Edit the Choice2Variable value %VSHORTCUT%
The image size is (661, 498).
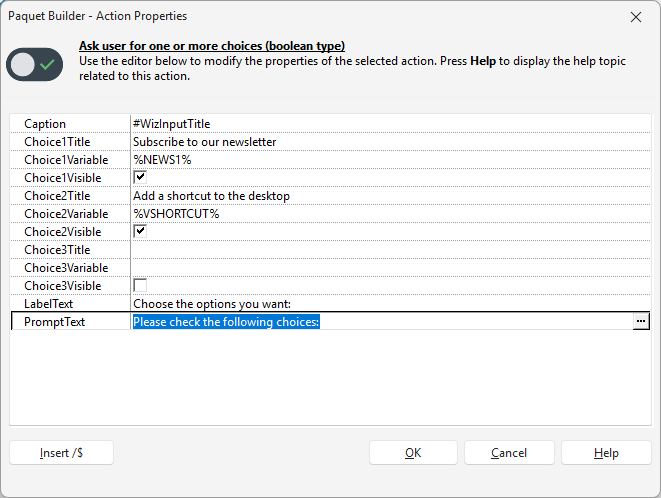(x=390, y=214)
